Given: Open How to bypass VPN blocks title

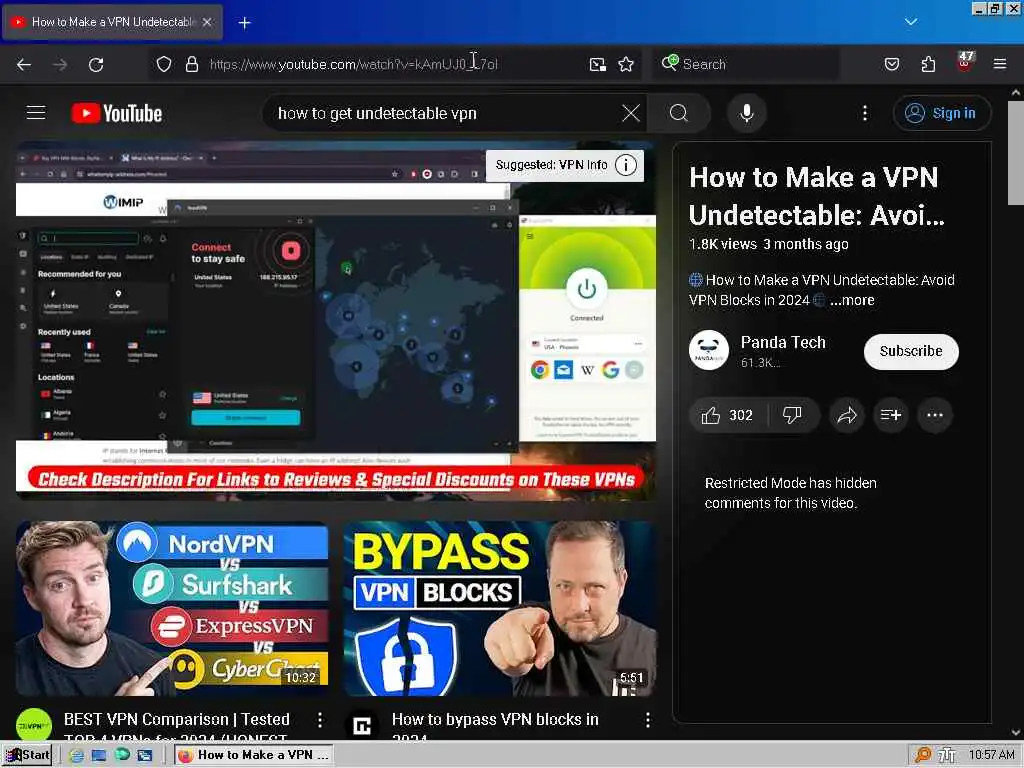Looking at the screenshot, I should click(x=495, y=726).
